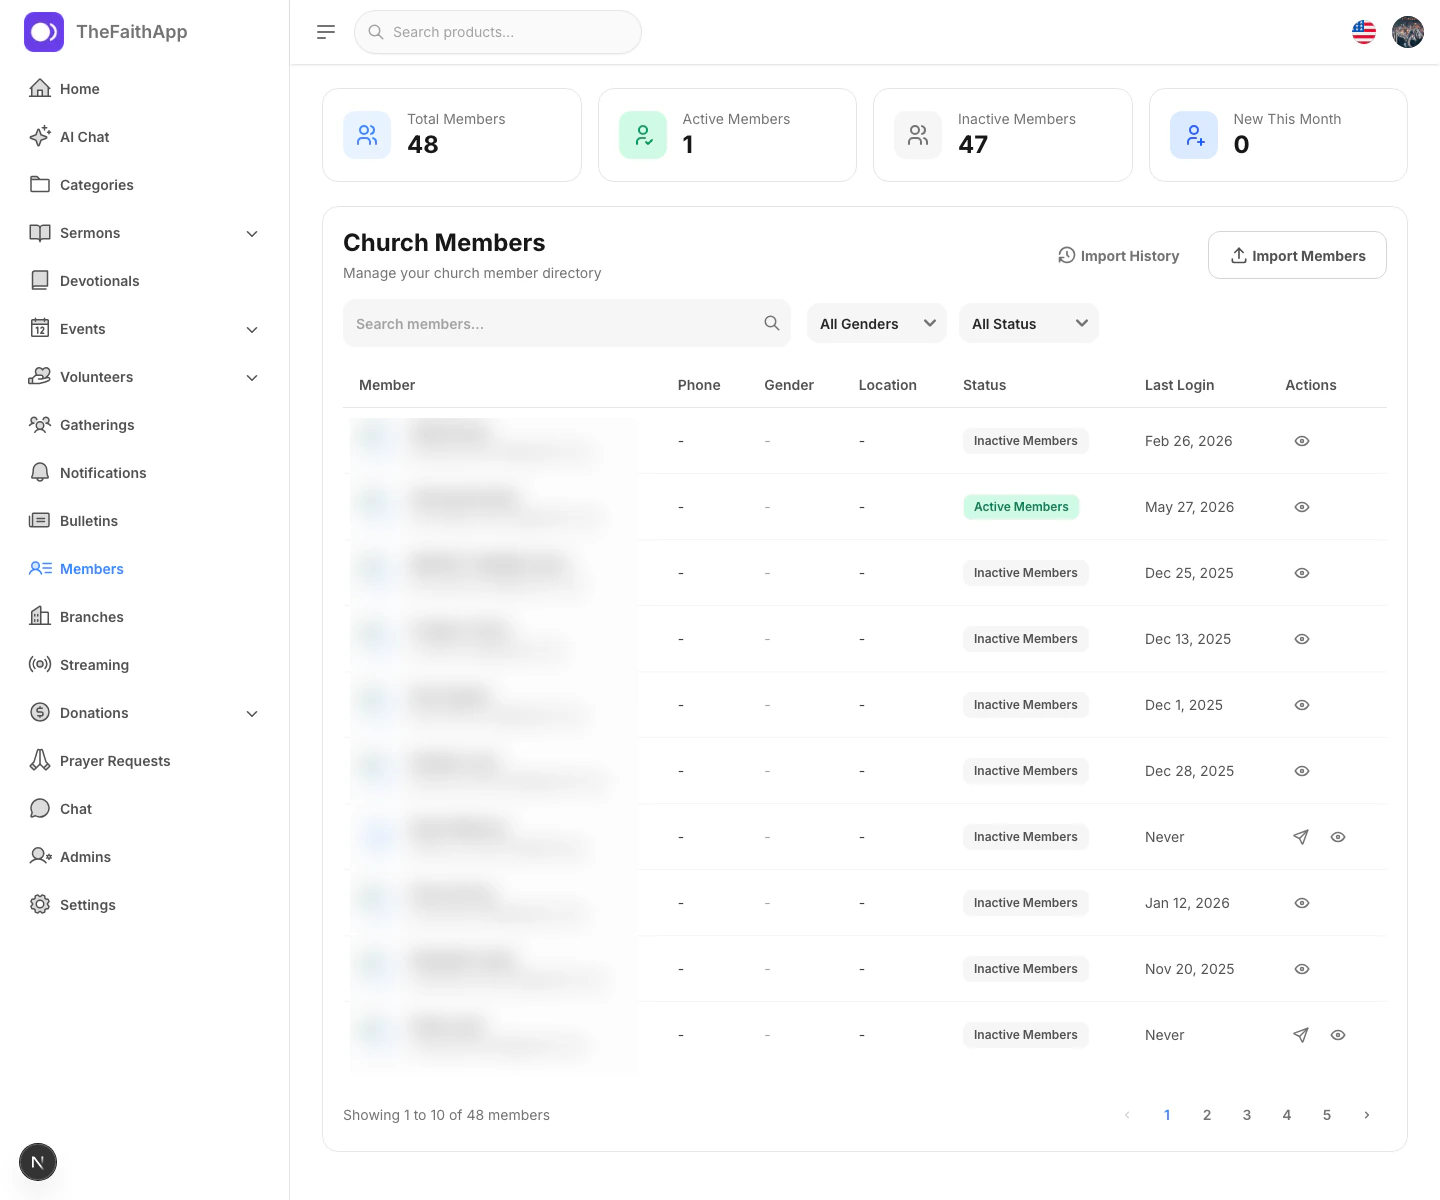Image resolution: width=1440 pixels, height=1200 pixels.
Task: Expand the Donations submenu chevron
Action: (252, 713)
